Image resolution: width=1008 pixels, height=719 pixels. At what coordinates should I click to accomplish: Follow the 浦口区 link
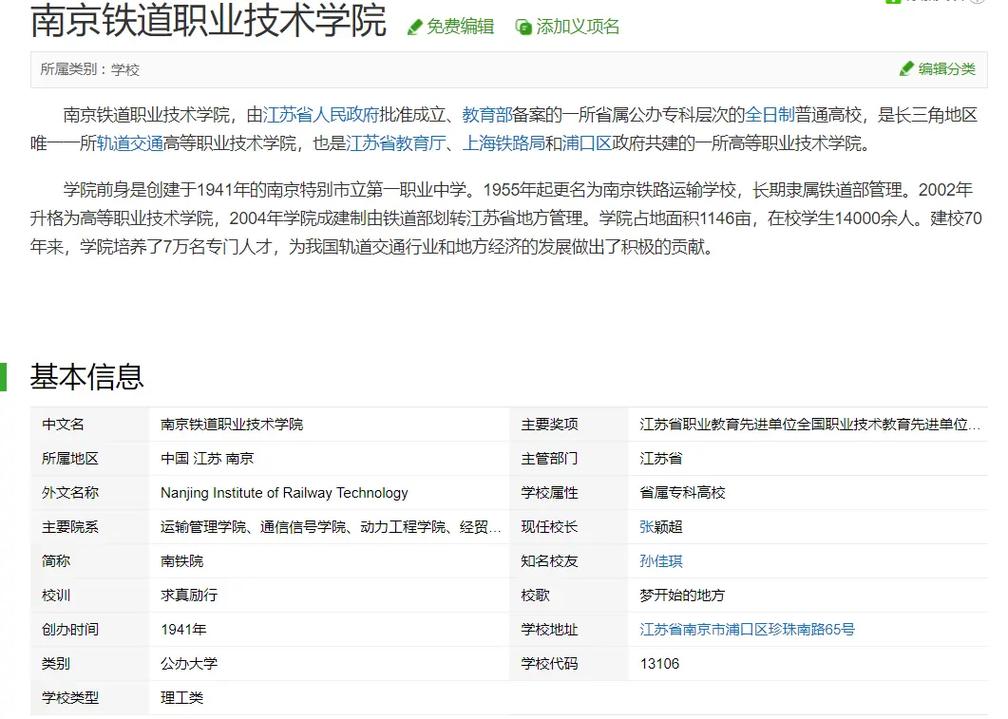coord(586,143)
